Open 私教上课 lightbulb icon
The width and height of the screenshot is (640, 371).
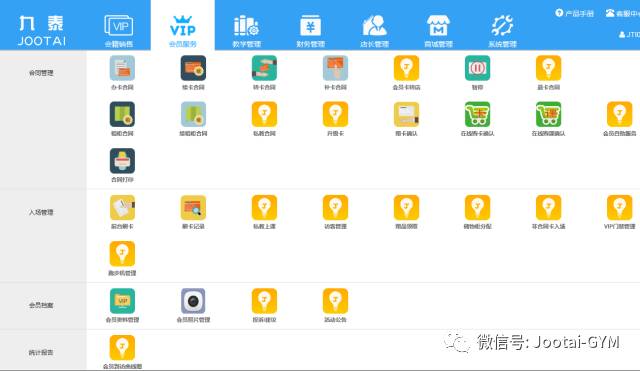click(264, 208)
